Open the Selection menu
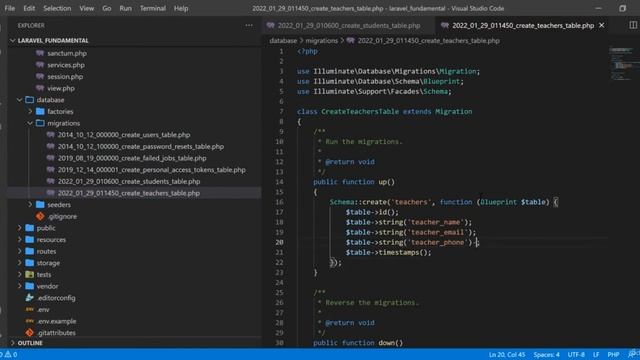640x360 pixels. coord(57,8)
